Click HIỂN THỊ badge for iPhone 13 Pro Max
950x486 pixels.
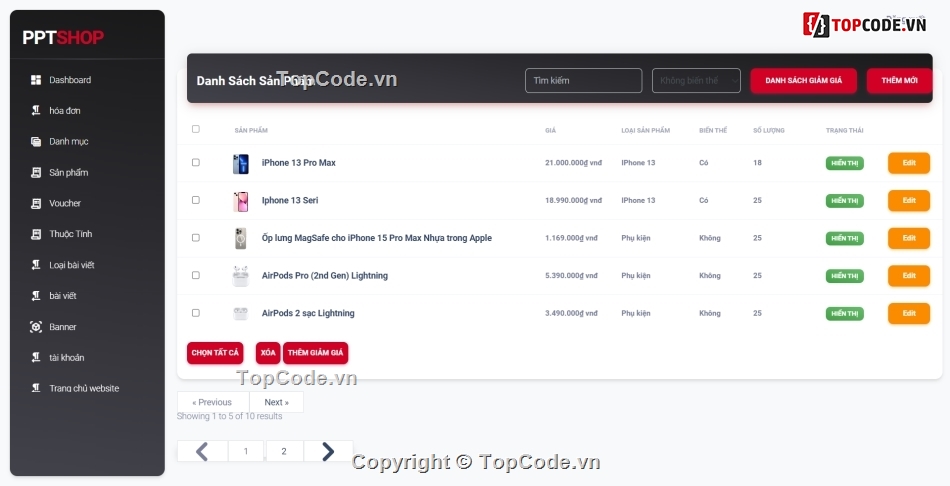(x=845, y=164)
